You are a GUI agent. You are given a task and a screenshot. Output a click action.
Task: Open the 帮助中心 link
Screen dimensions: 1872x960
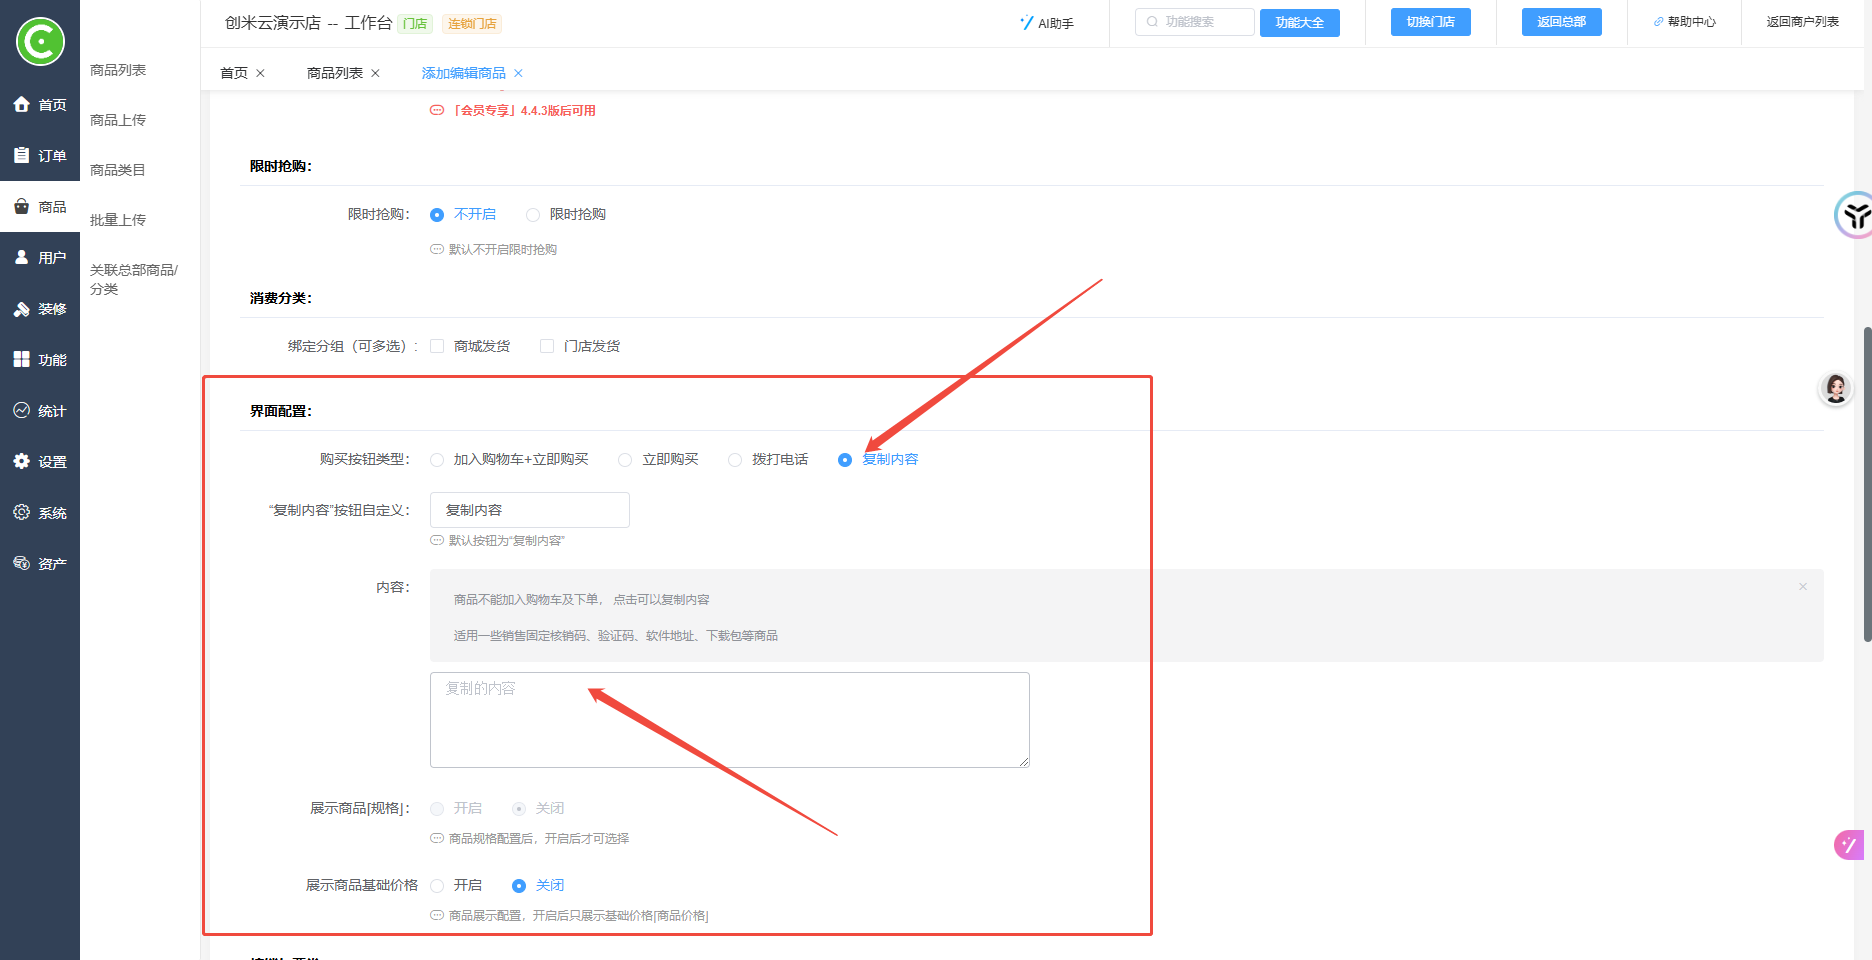[x=1685, y=22]
